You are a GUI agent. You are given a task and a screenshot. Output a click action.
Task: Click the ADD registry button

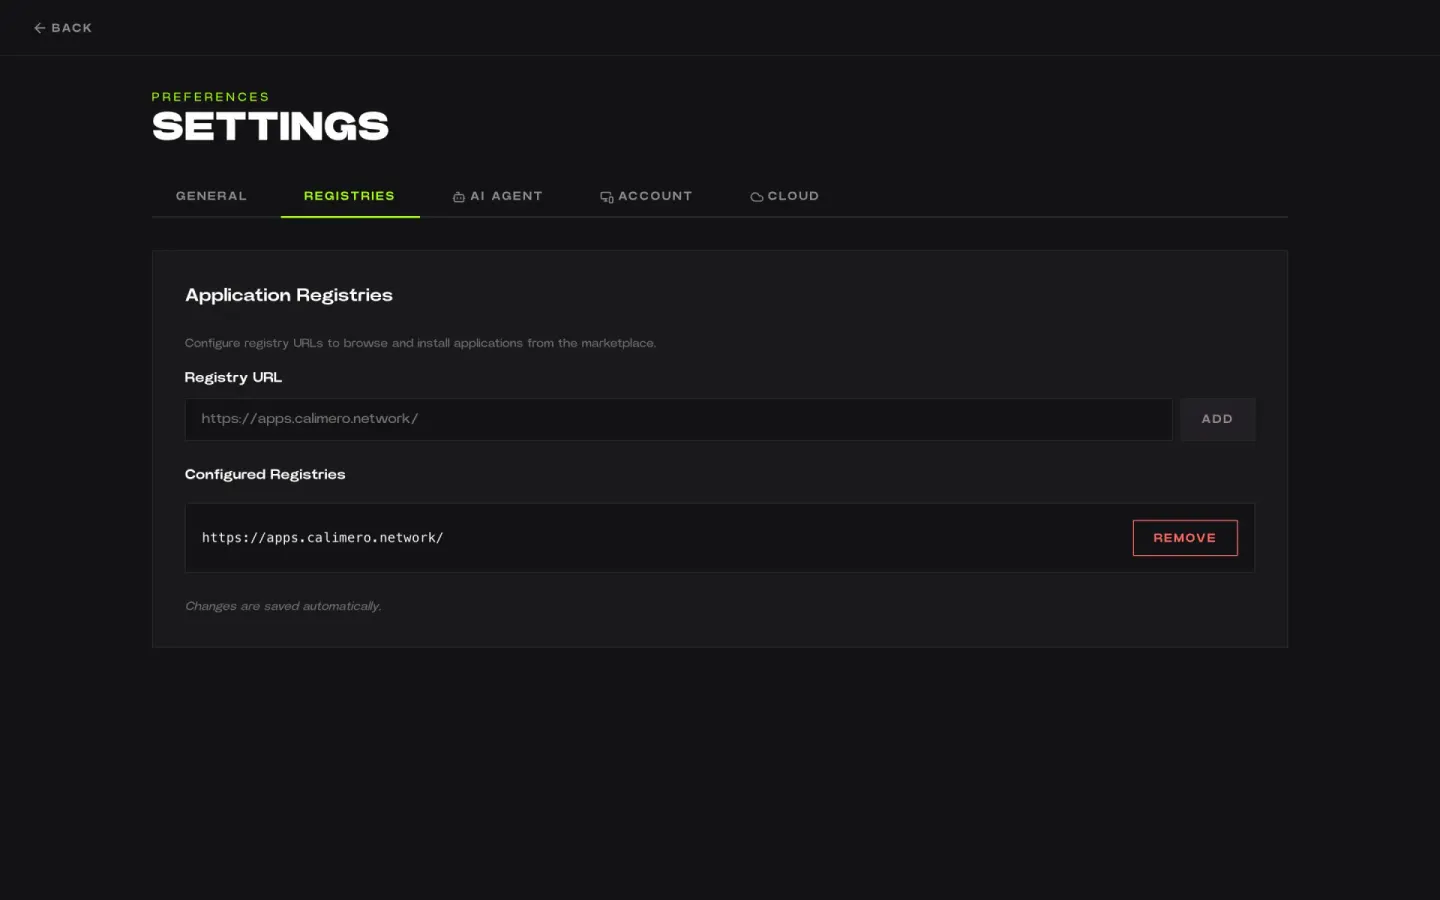(x=1217, y=419)
